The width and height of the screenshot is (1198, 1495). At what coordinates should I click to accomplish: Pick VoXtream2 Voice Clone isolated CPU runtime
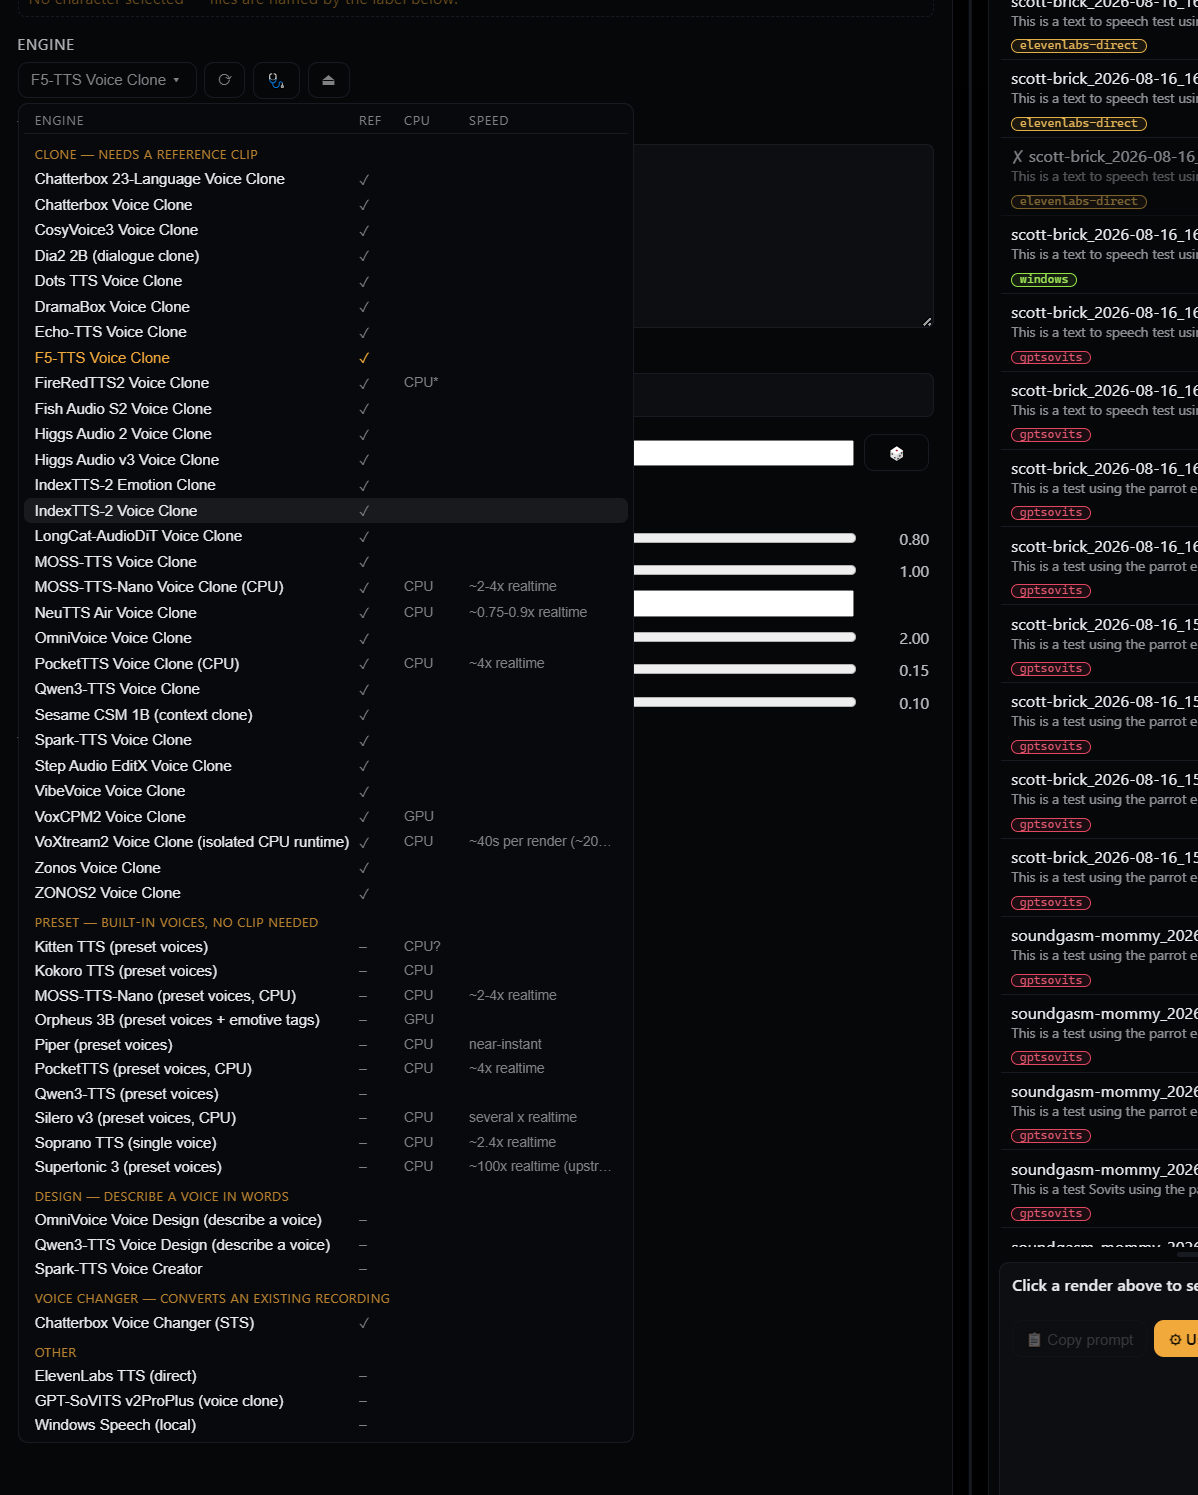click(326, 842)
